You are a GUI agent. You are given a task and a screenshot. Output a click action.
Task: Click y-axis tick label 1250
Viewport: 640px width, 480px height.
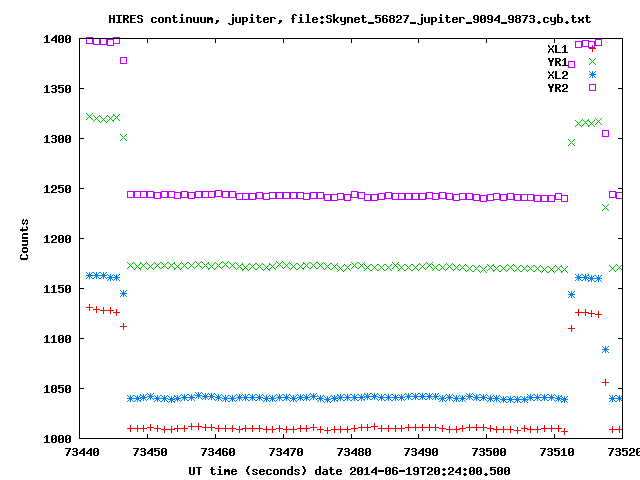pos(57,189)
